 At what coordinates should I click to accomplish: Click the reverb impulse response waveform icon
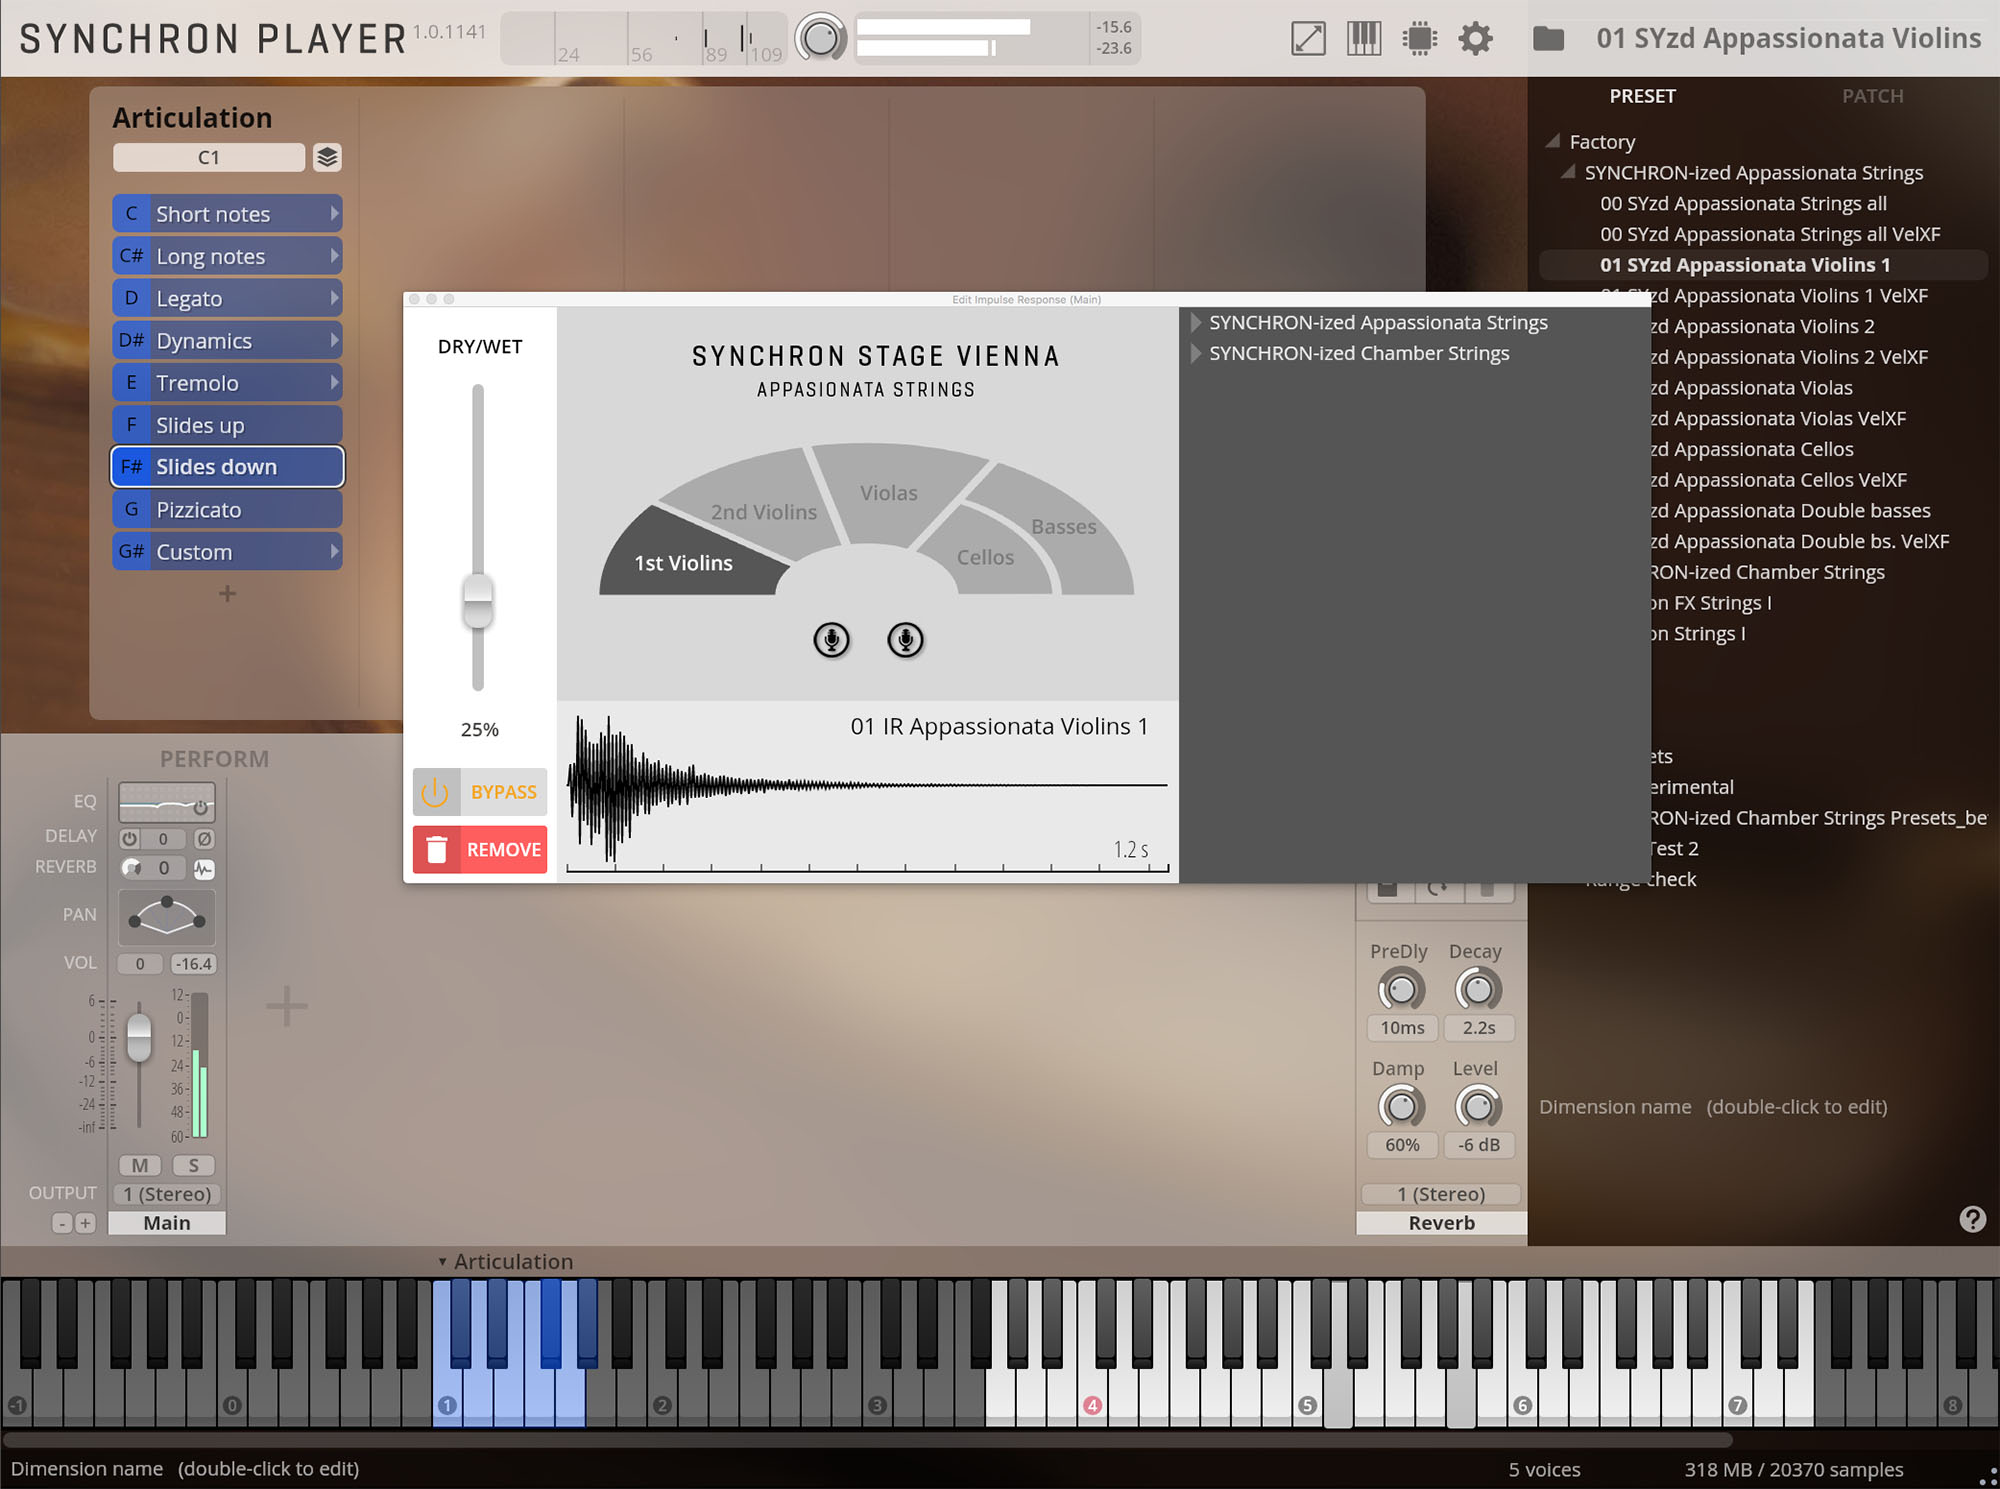tap(203, 868)
